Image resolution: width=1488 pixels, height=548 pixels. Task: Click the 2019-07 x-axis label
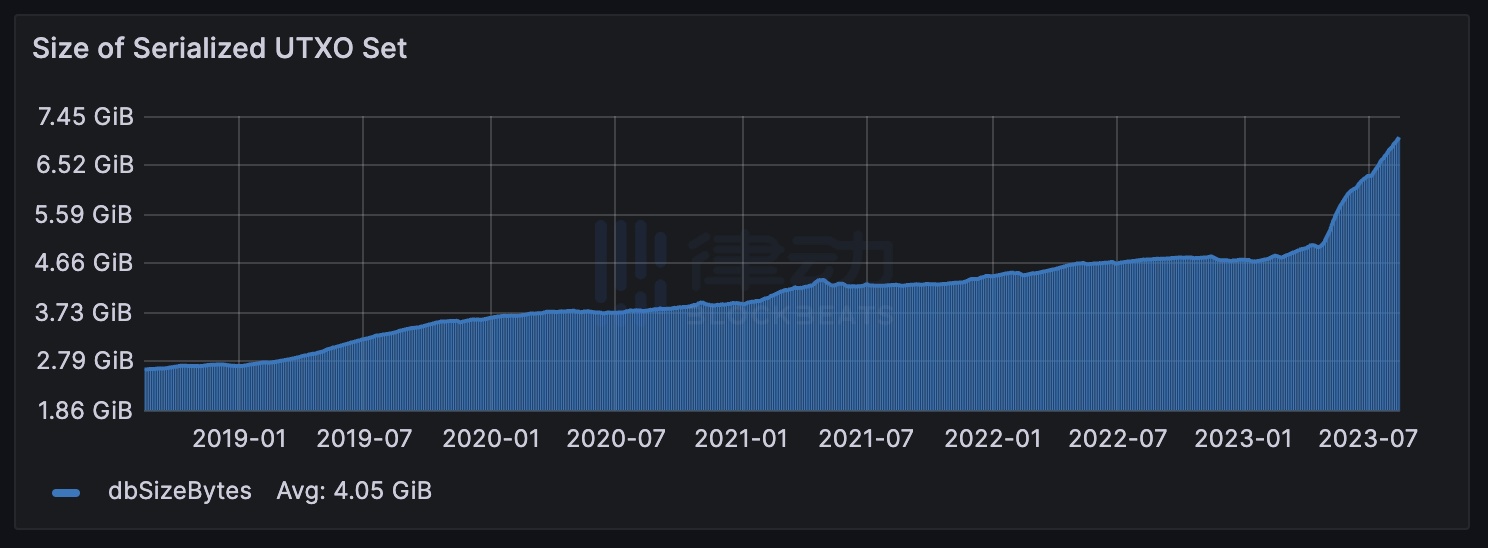click(x=365, y=438)
